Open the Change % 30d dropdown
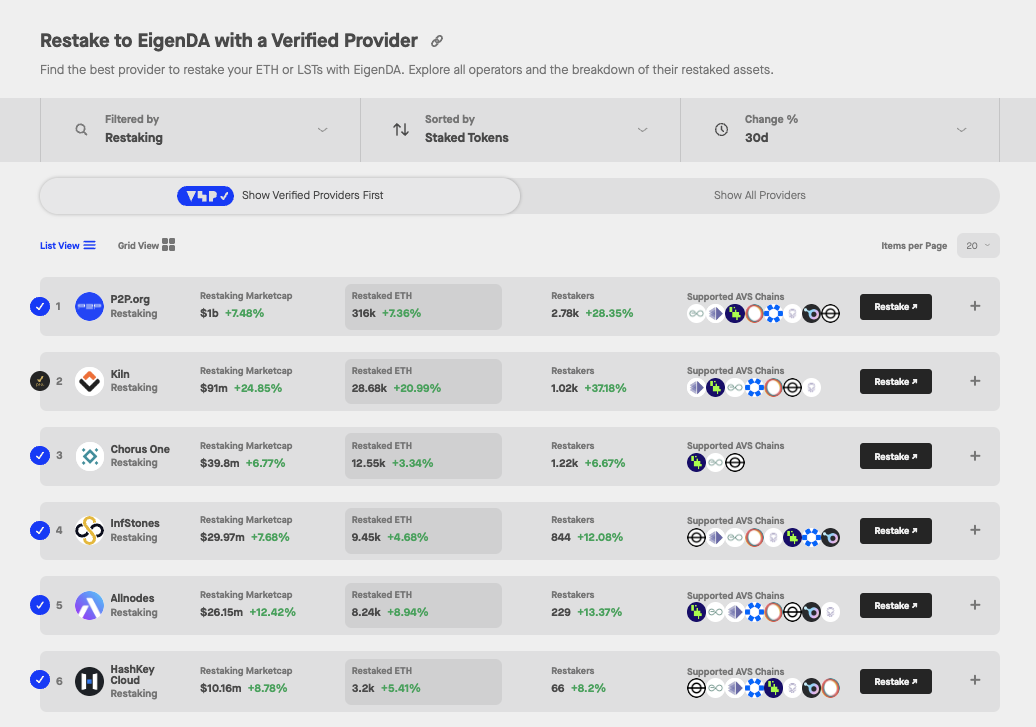This screenshot has height=727, width=1036. [x=840, y=130]
